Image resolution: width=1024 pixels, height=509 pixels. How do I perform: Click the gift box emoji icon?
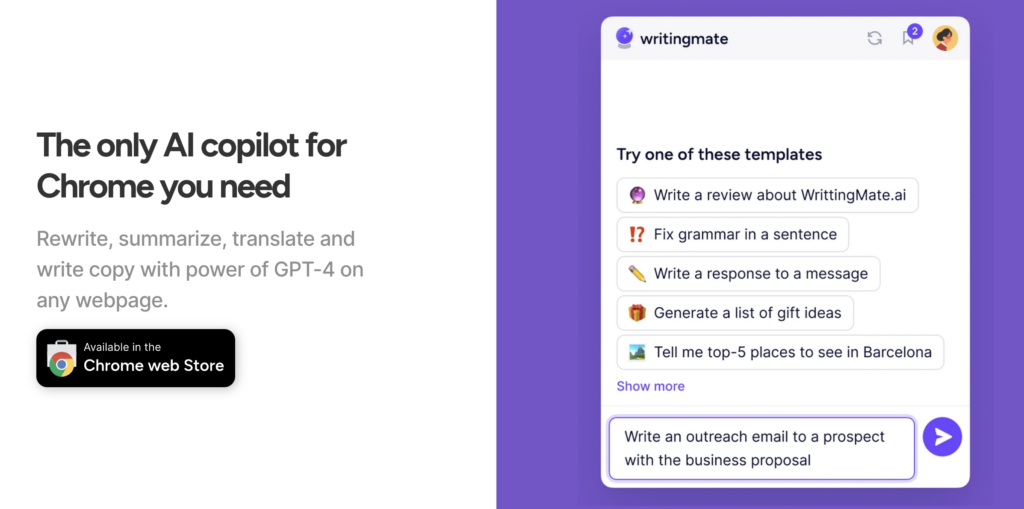pyautogui.click(x=637, y=313)
